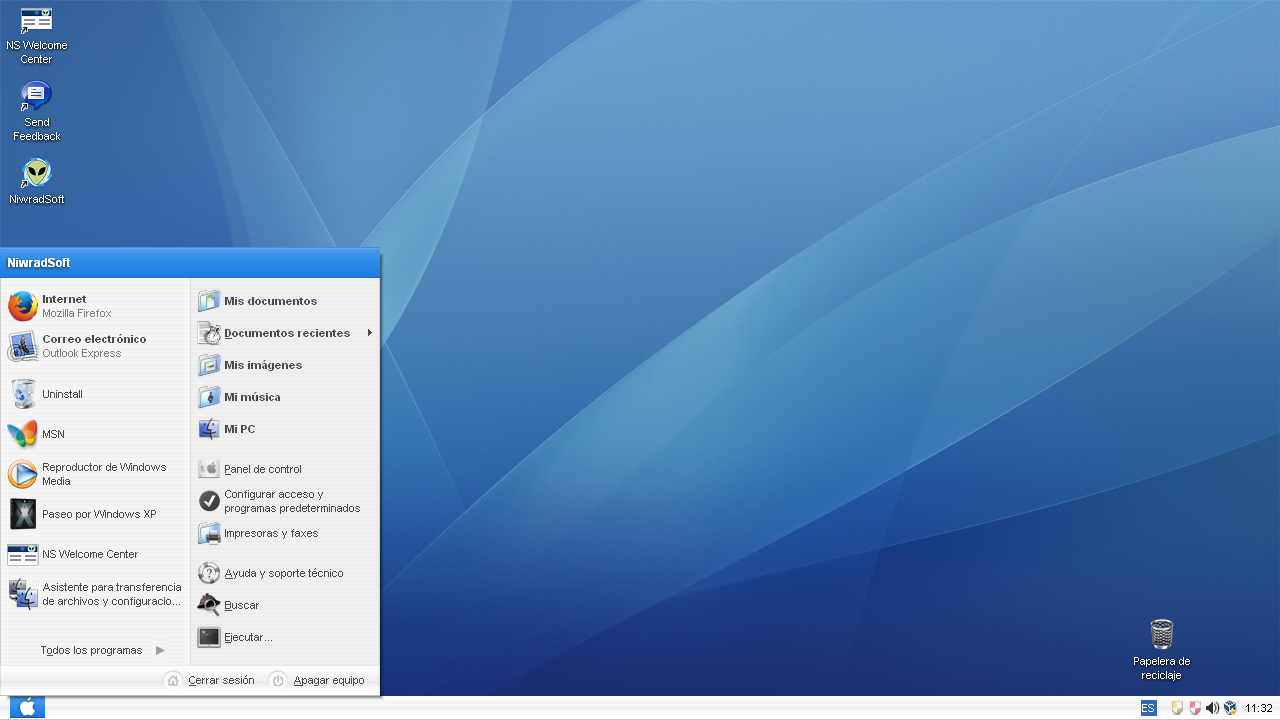Open Mis documentos from start menu

269,300
